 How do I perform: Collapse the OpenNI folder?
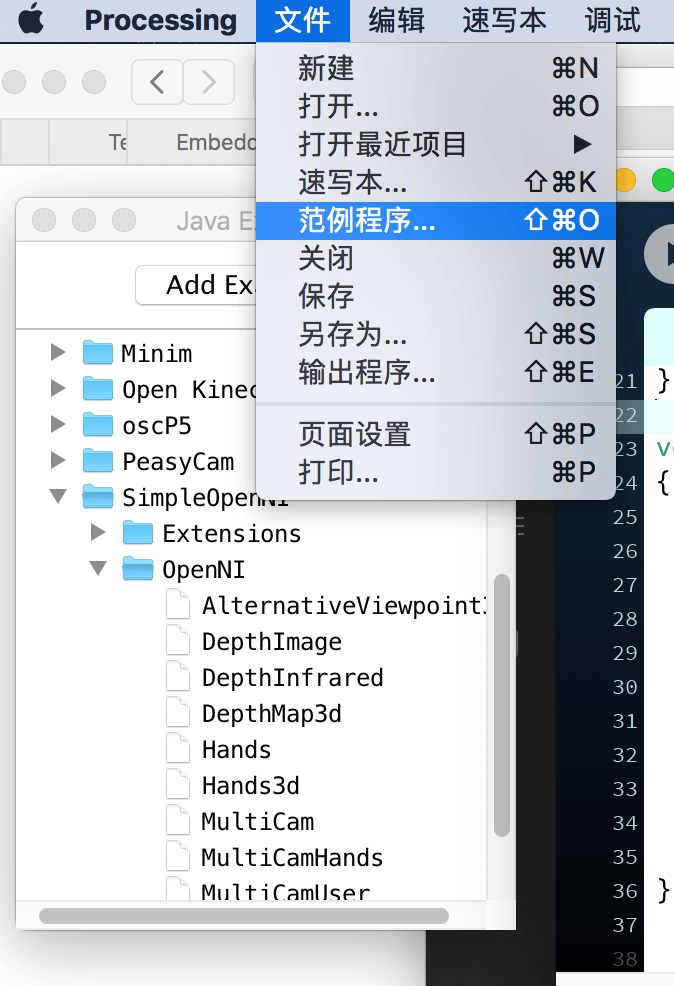[98, 568]
